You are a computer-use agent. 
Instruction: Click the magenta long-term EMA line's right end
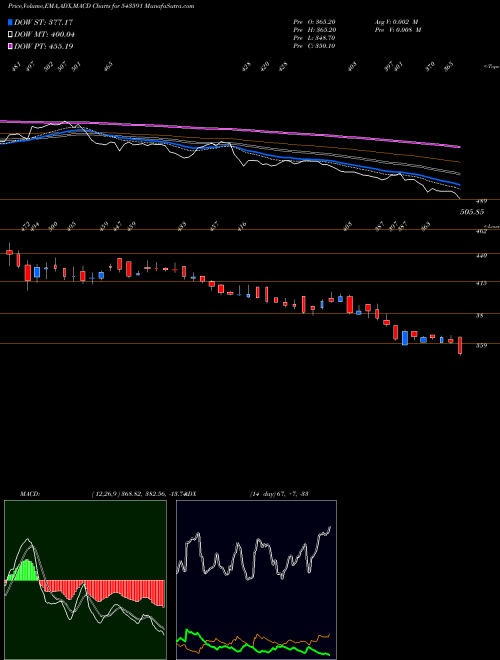tap(458, 146)
